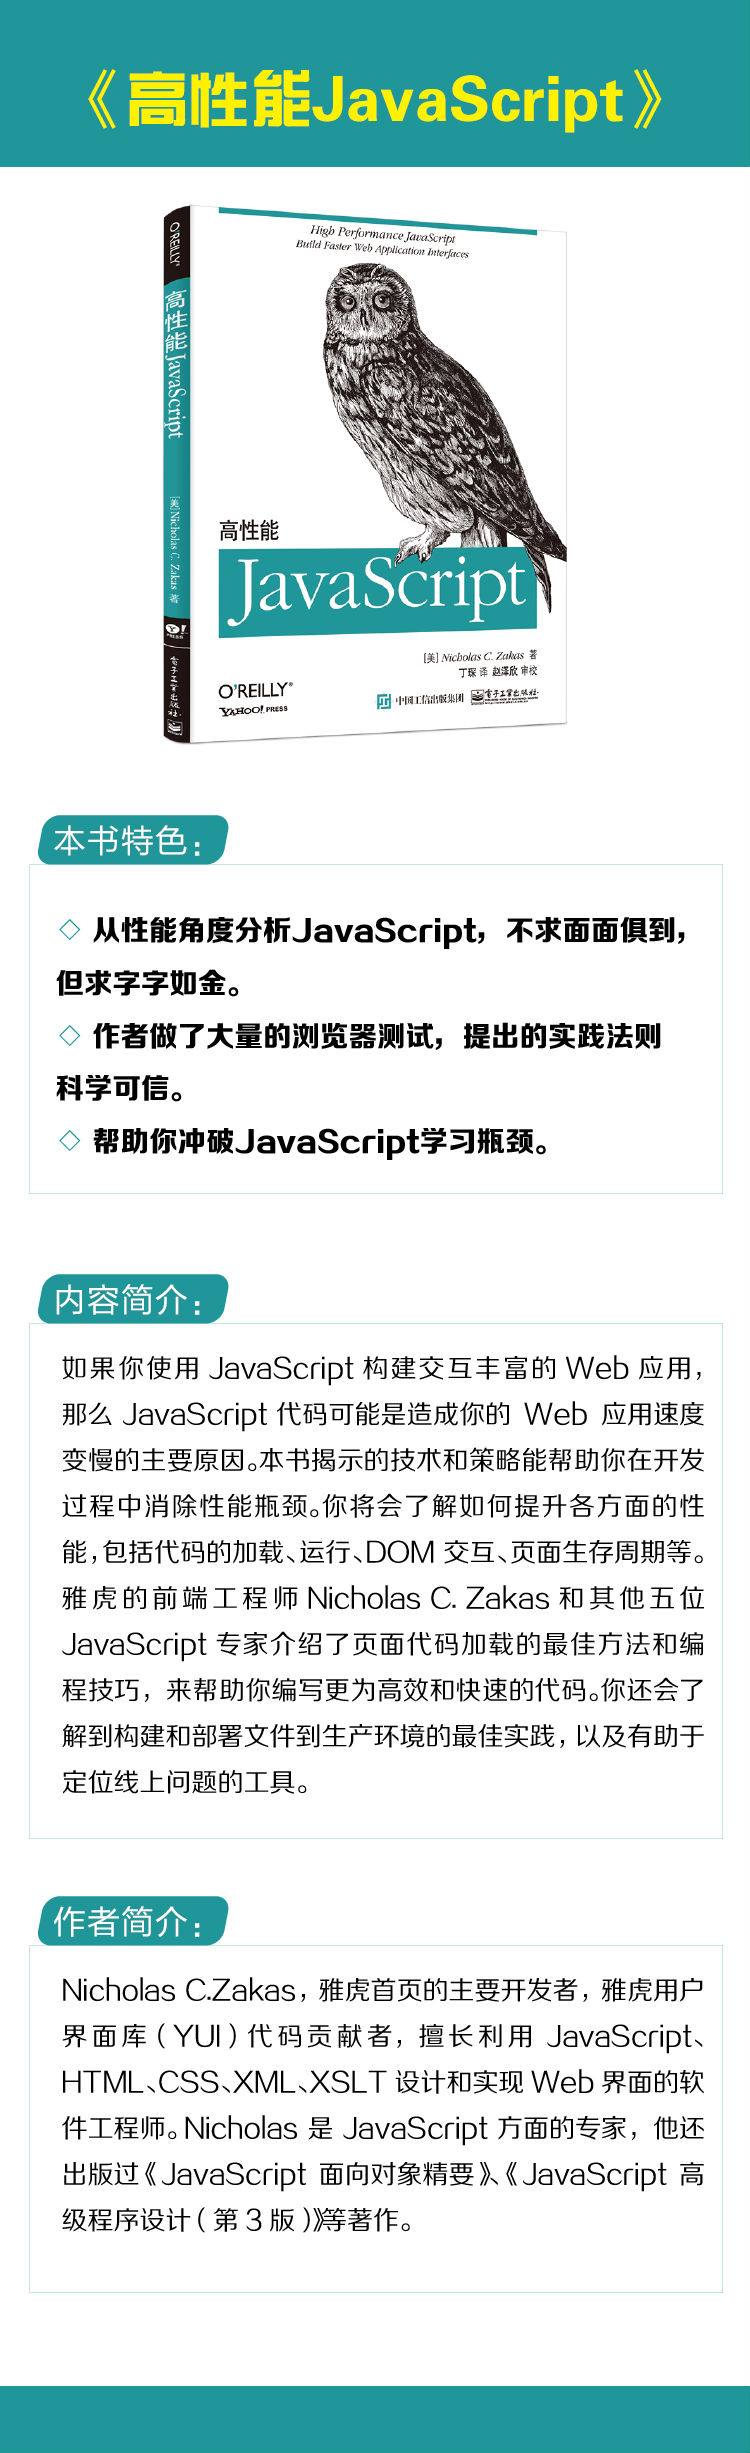Viewport: 750px width, 2453px height.
Task: Click the teal JavaScript title block on the cover
Action: pyautogui.click(x=377, y=589)
